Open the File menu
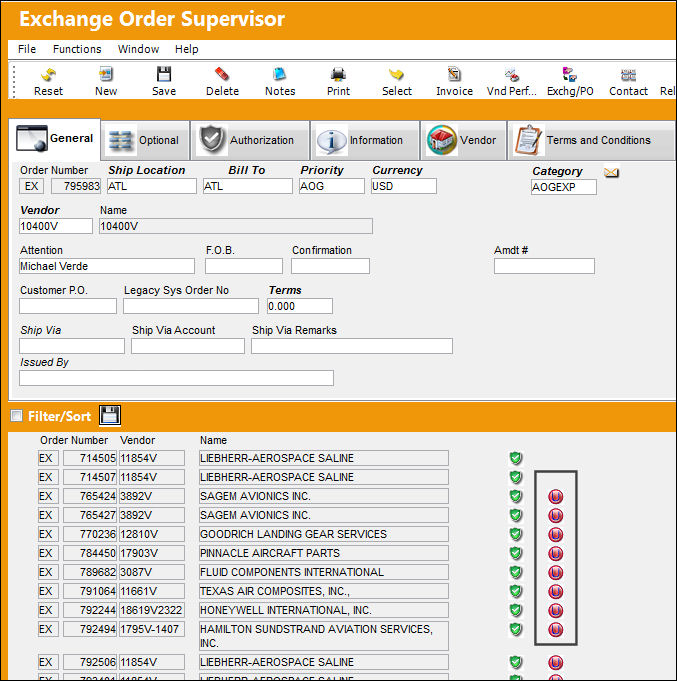The image size is (677, 681). (27, 49)
